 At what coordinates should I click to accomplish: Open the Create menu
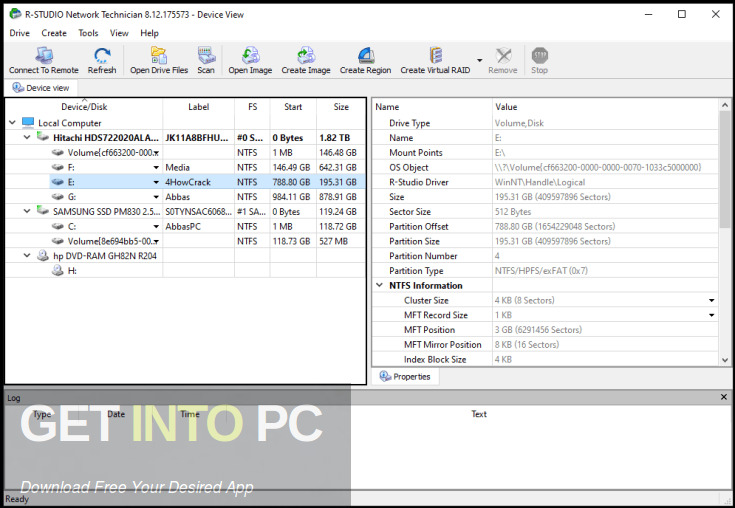pos(54,33)
